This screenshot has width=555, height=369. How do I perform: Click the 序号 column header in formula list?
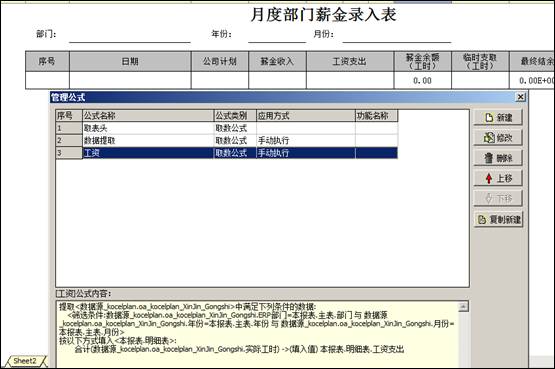pyautogui.click(x=69, y=116)
